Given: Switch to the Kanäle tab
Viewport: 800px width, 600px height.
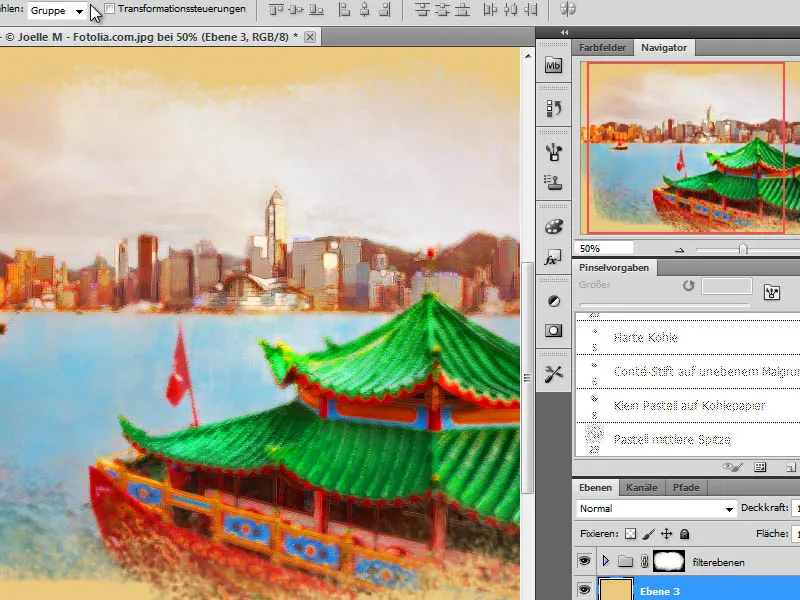Looking at the screenshot, I should coord(641,488).
